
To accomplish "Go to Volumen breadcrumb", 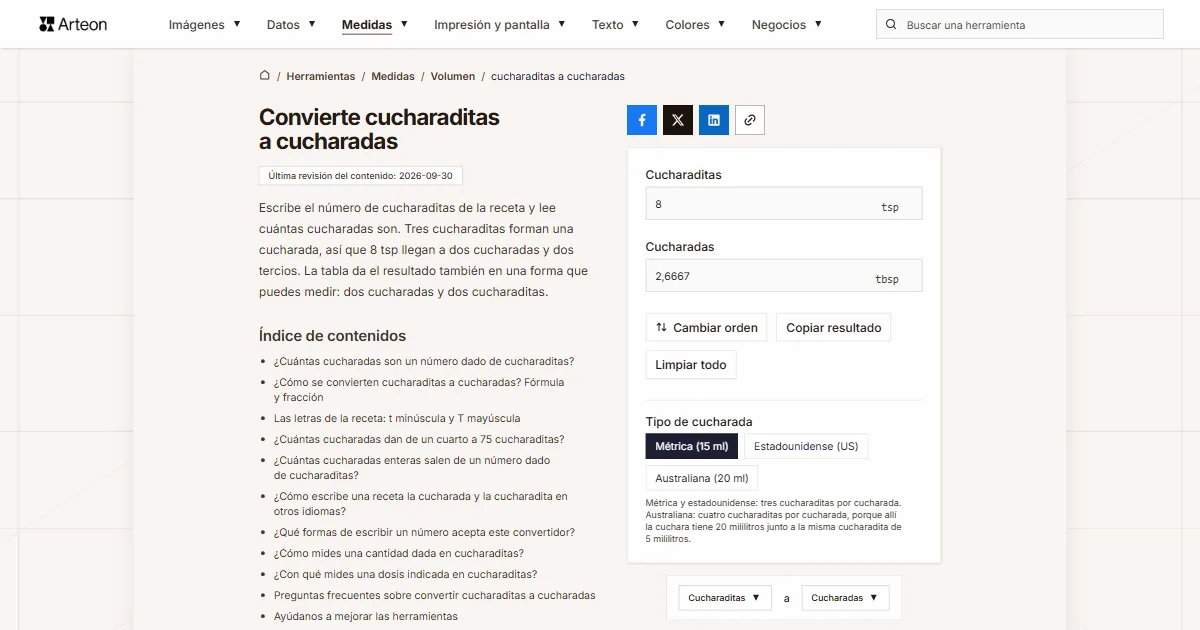I will [x=453, y=76].
